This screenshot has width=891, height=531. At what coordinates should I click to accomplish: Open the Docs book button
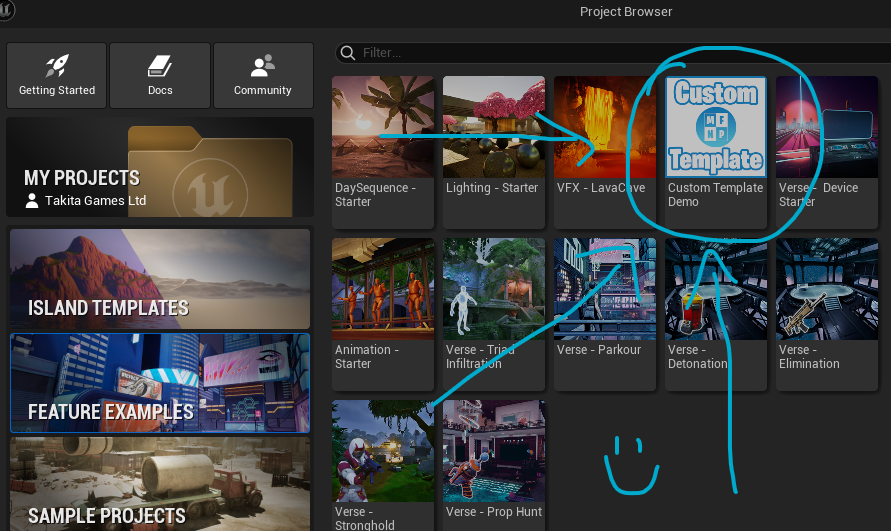pyautogui.click(x=160, y=75)
